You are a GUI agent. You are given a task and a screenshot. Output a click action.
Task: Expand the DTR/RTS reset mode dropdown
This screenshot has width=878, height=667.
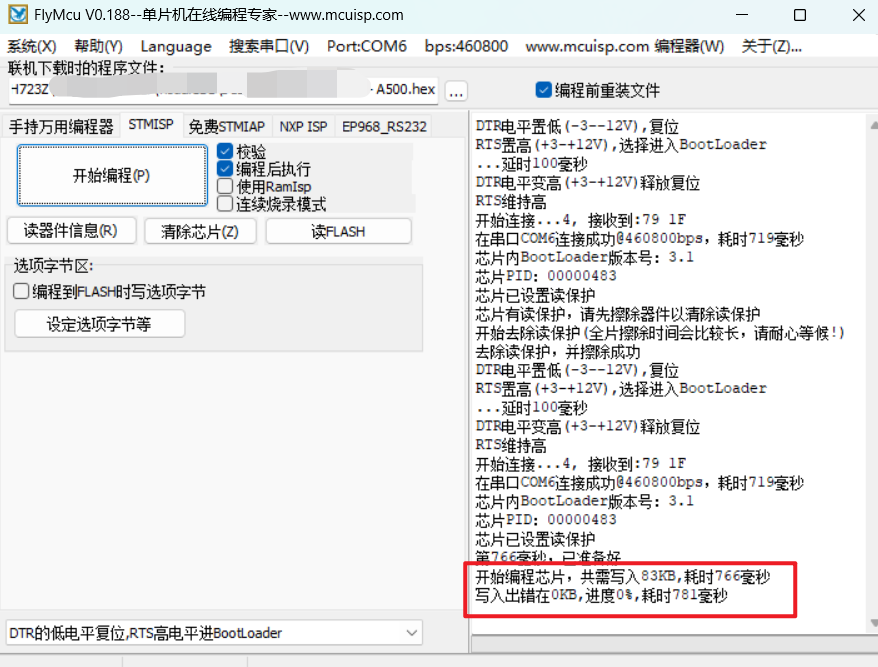click(412, 633)
